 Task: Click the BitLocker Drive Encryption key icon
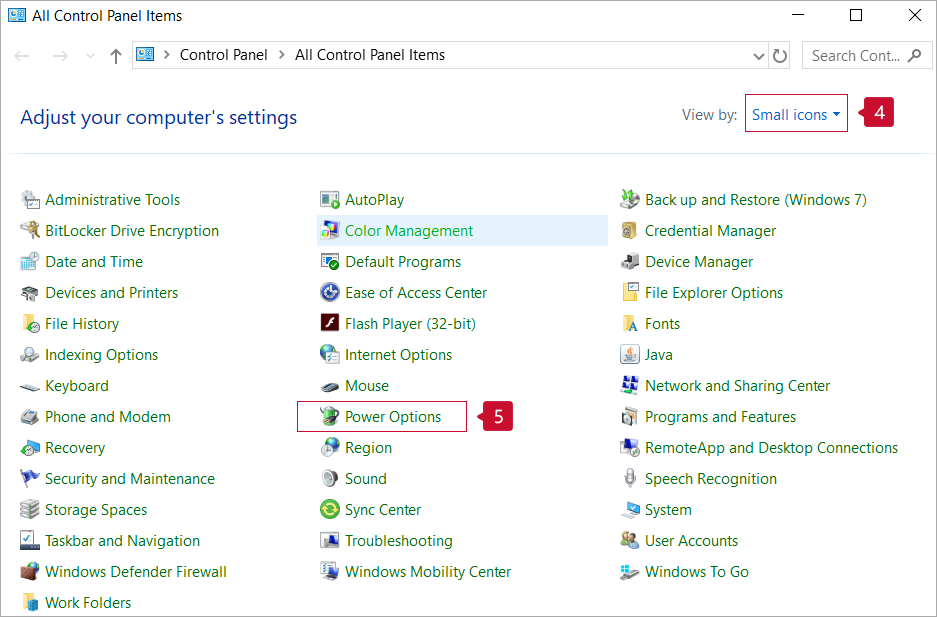[30, 231]
